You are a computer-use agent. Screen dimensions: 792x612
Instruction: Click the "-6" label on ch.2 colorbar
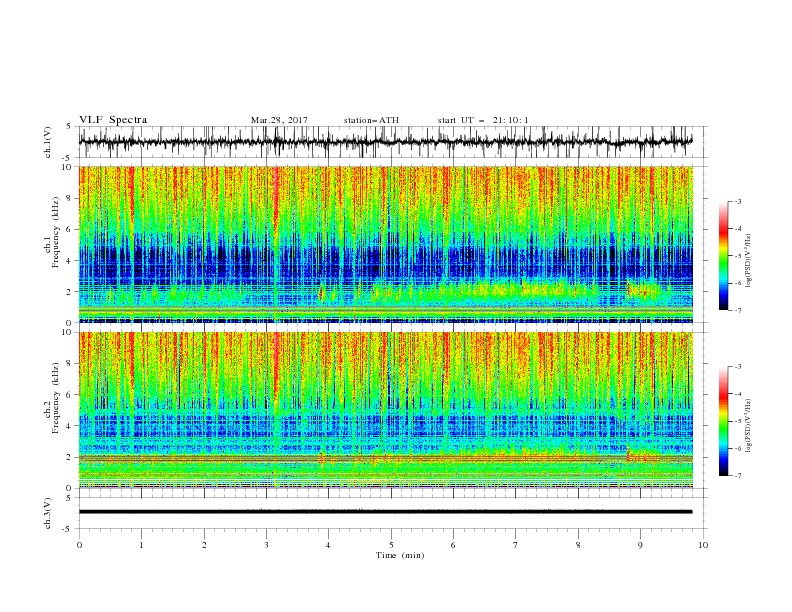(x=738, y=448)
